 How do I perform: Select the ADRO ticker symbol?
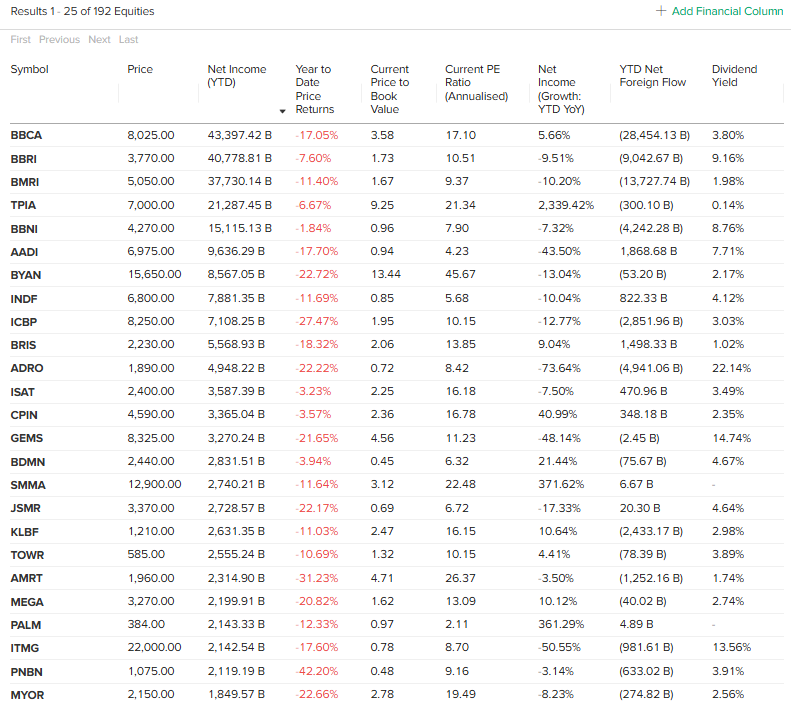[x=27, y=368]
